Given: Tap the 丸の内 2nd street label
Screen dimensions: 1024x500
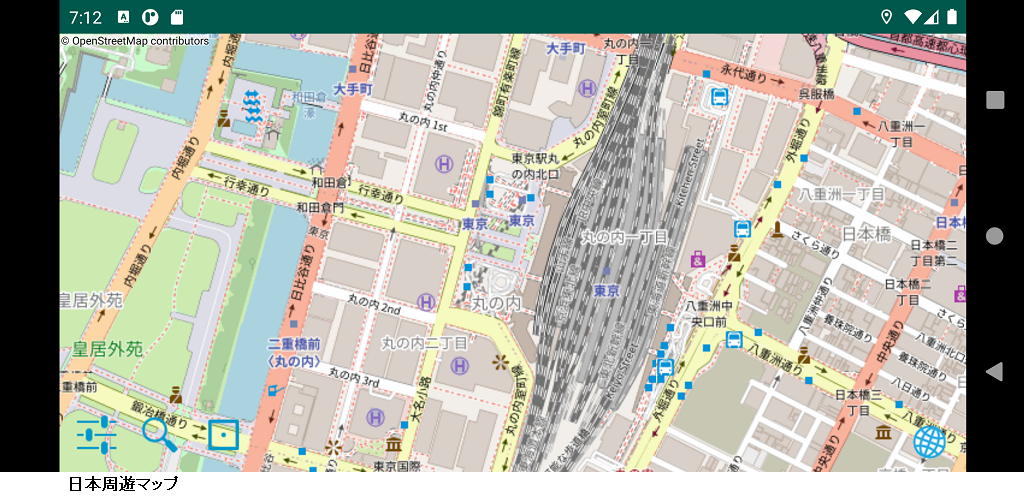Looking at the screenshot, I should 374,304.
